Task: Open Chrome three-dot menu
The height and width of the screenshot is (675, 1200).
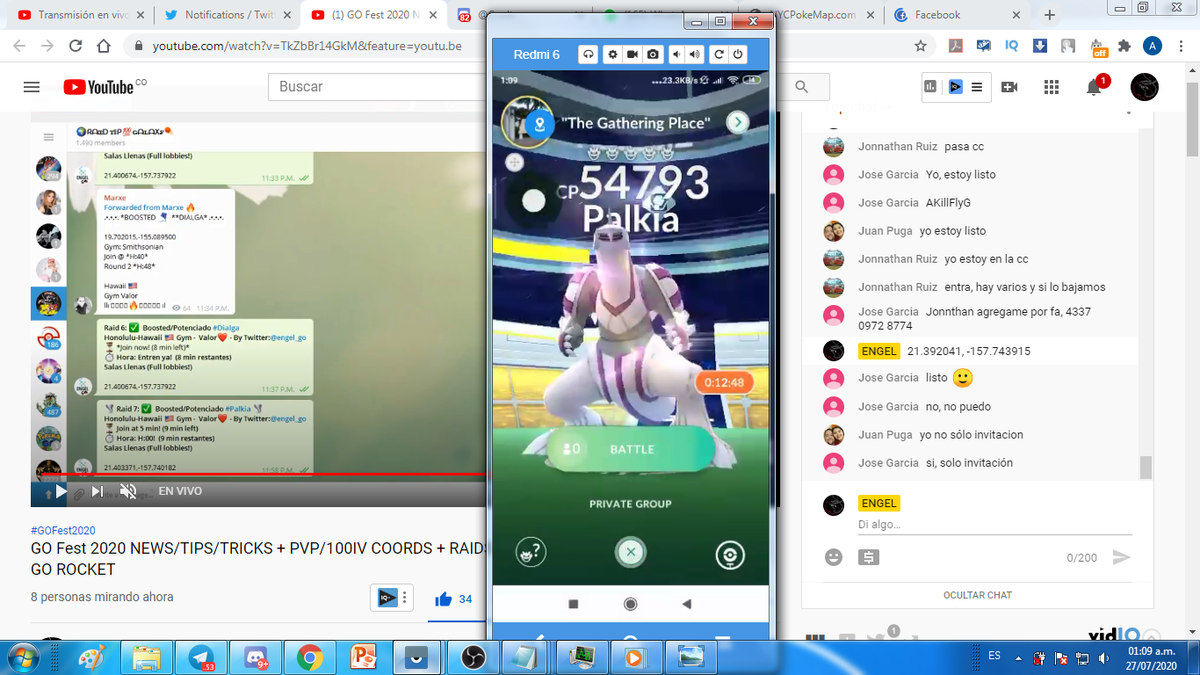Action: coord(1181,46)
